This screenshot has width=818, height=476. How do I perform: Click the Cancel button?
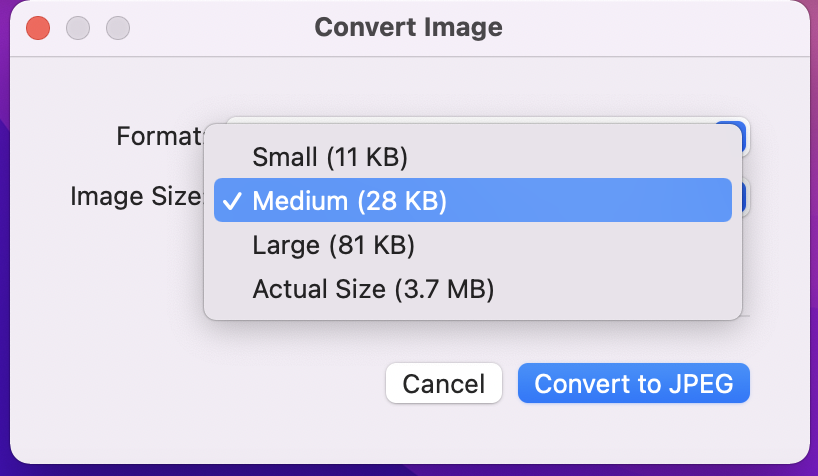tap(444, 384)
